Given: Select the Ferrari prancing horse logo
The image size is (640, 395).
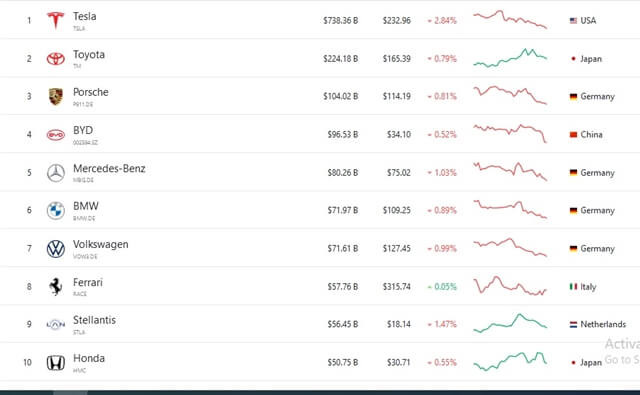Looking at the screenshot, I should tap(56, 286).
